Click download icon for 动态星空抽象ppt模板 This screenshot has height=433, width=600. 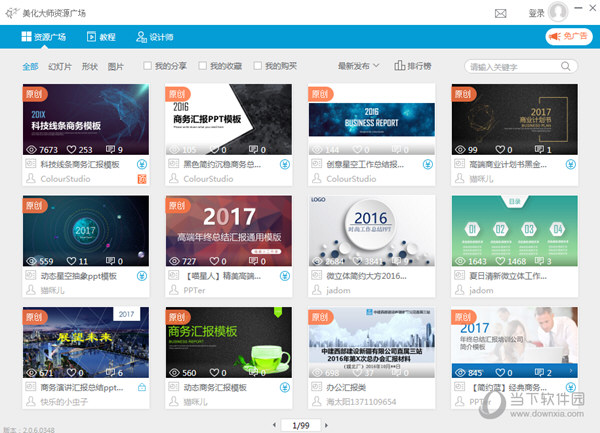(142, 276)
